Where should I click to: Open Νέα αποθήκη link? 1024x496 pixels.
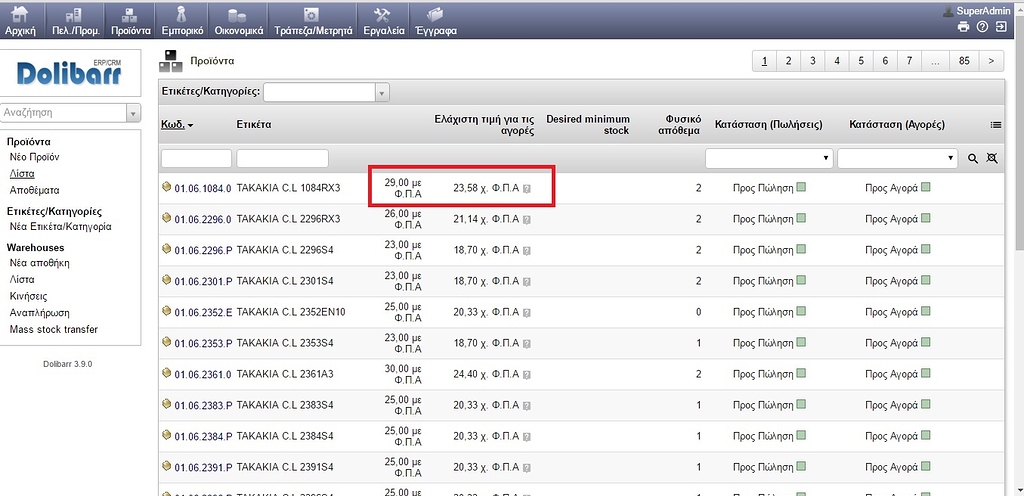[39, 263]
